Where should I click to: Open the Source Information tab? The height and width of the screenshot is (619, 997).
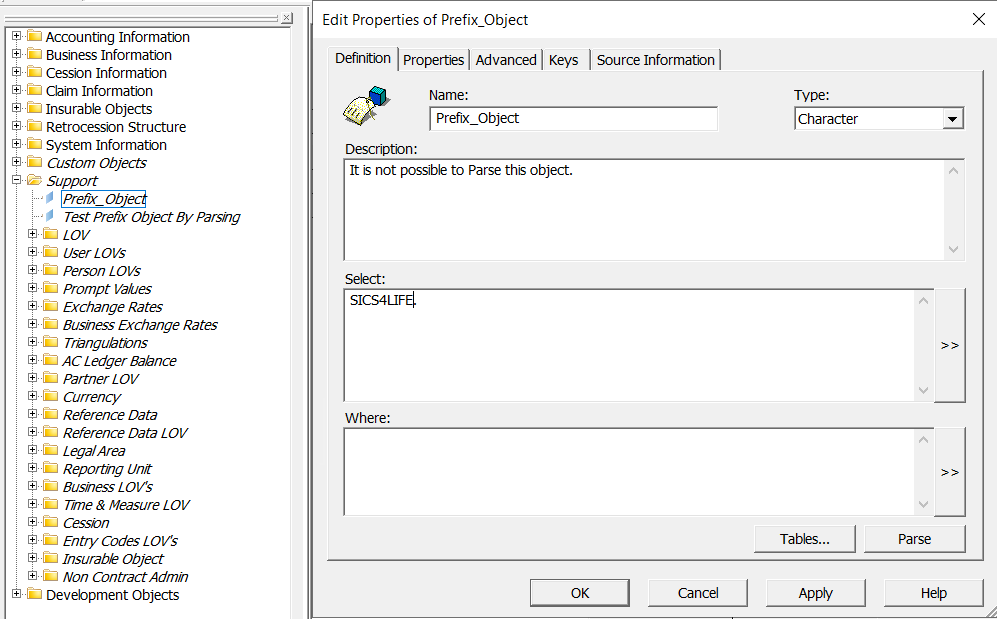coord(655,60)
